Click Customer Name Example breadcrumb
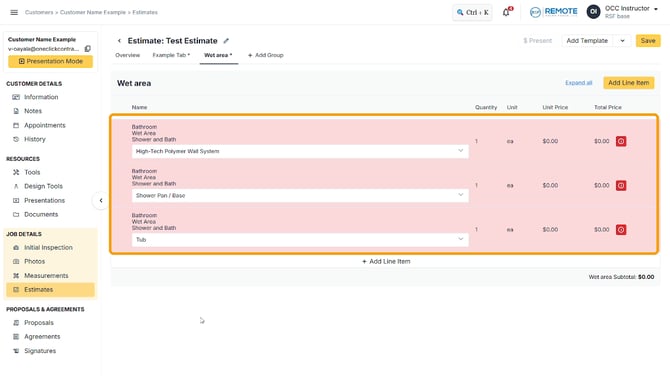This screenshot has width=670, height=376. click(x=93, y=12)
